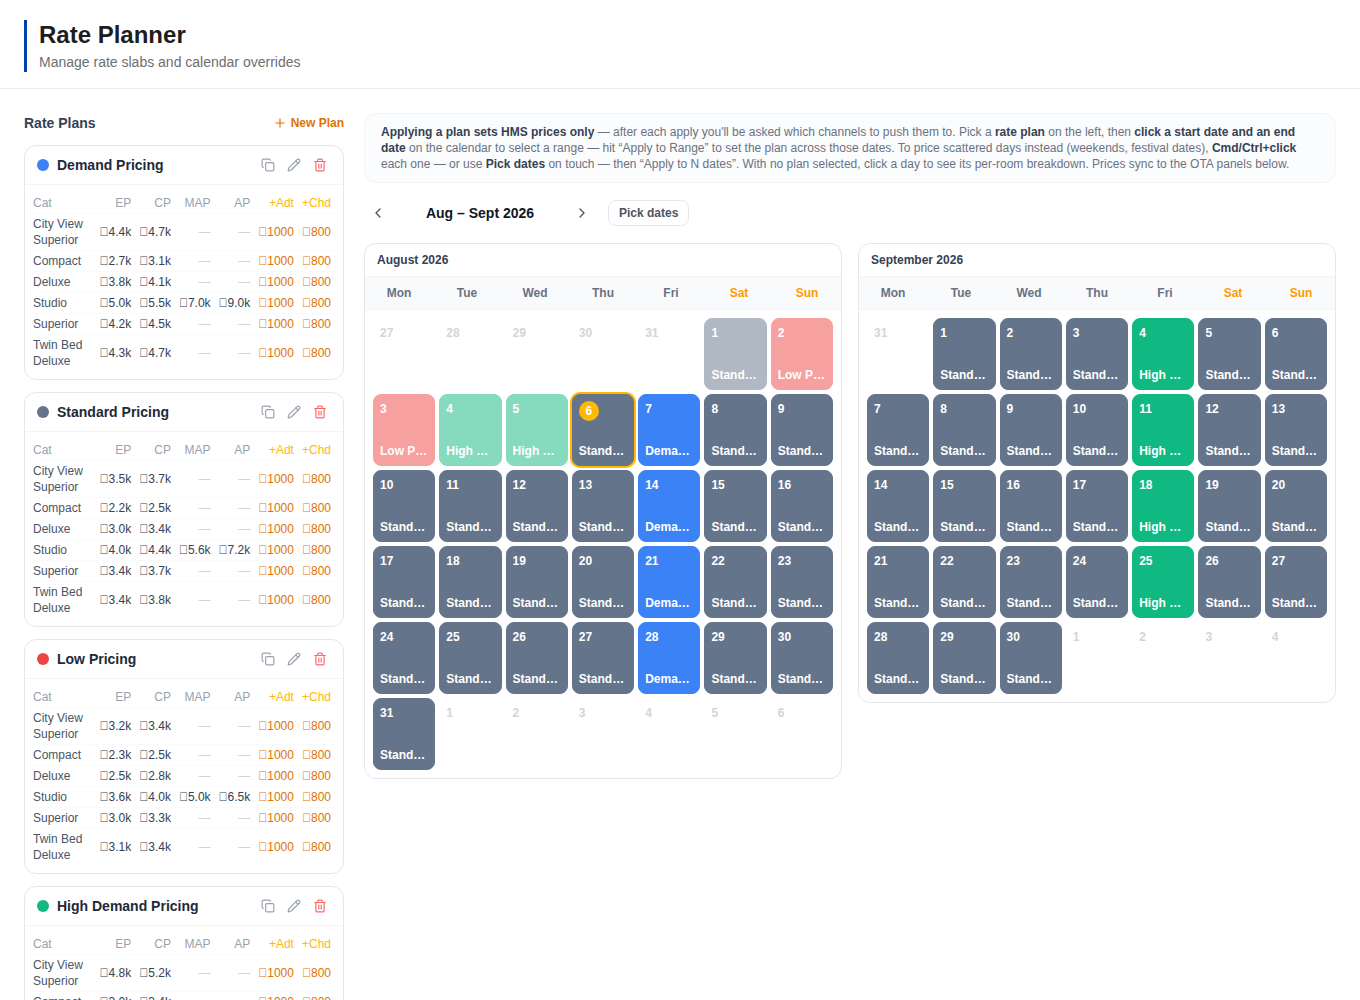Select August 14 Demand pricing day
This screenshot has height=1000, width=1360.
tap(669, 506)
